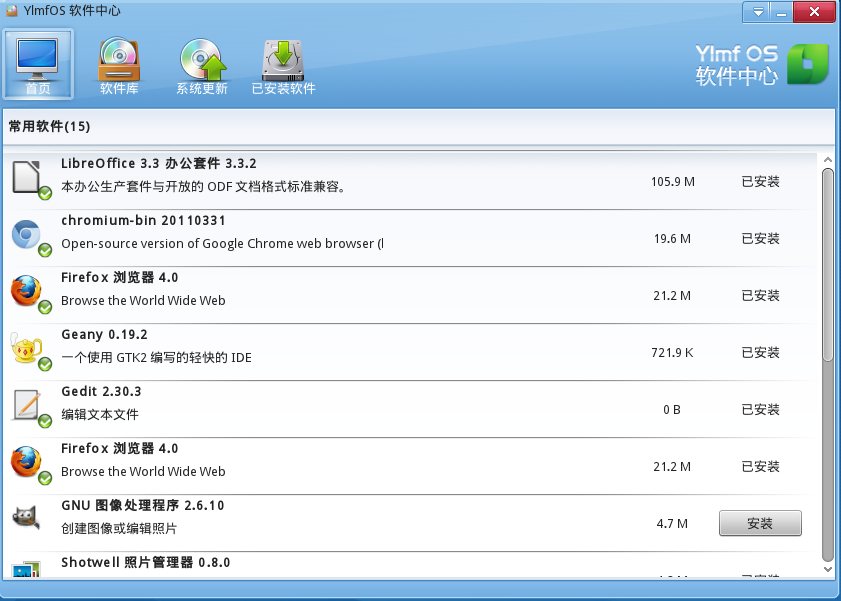Open the 软件库 software library tab
Viewport: 841px width, 601px height.
tap(119, 65)
